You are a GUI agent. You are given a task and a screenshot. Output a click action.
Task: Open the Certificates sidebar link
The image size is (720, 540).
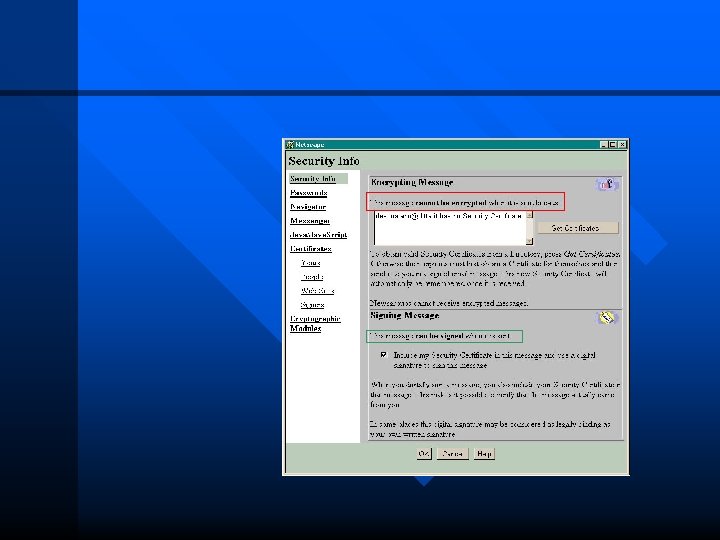pyautogui.click(x=311, y=249)
